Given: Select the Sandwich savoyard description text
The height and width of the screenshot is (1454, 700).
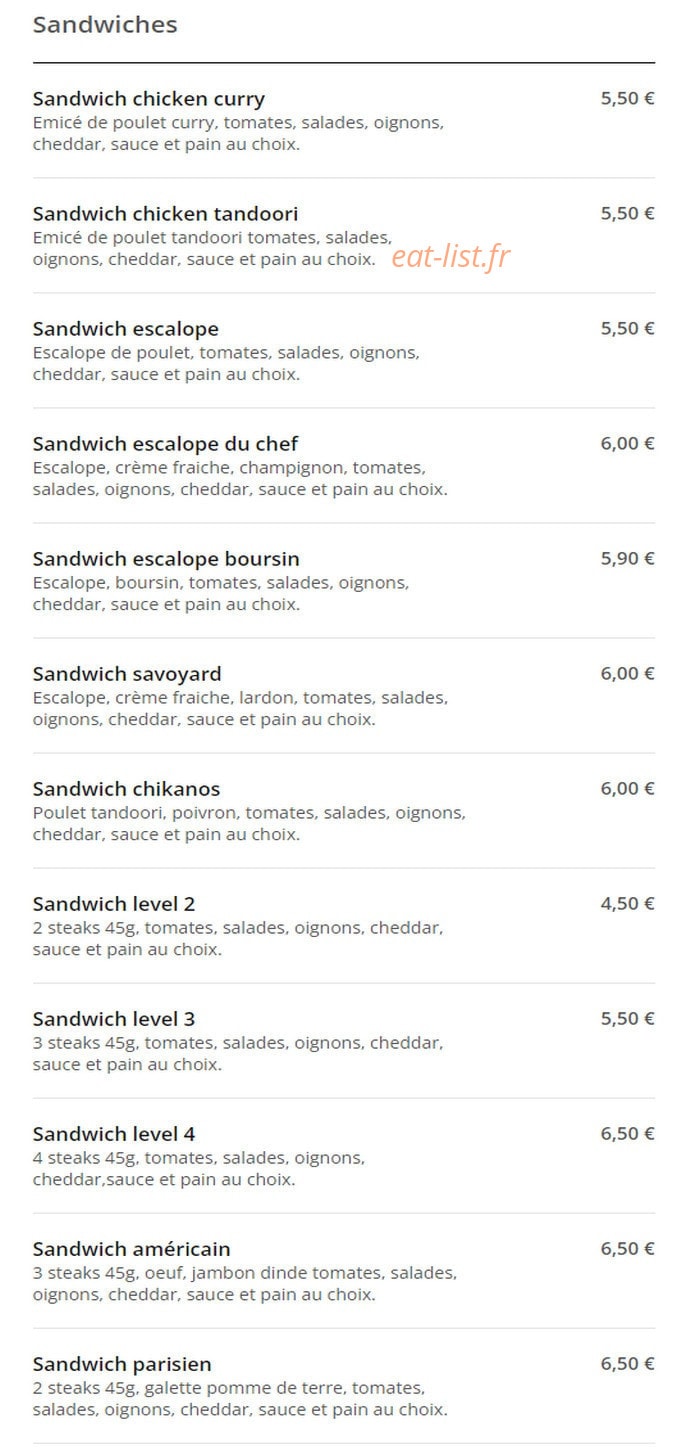Looking at the screenshot, I should tap(240, 708).
